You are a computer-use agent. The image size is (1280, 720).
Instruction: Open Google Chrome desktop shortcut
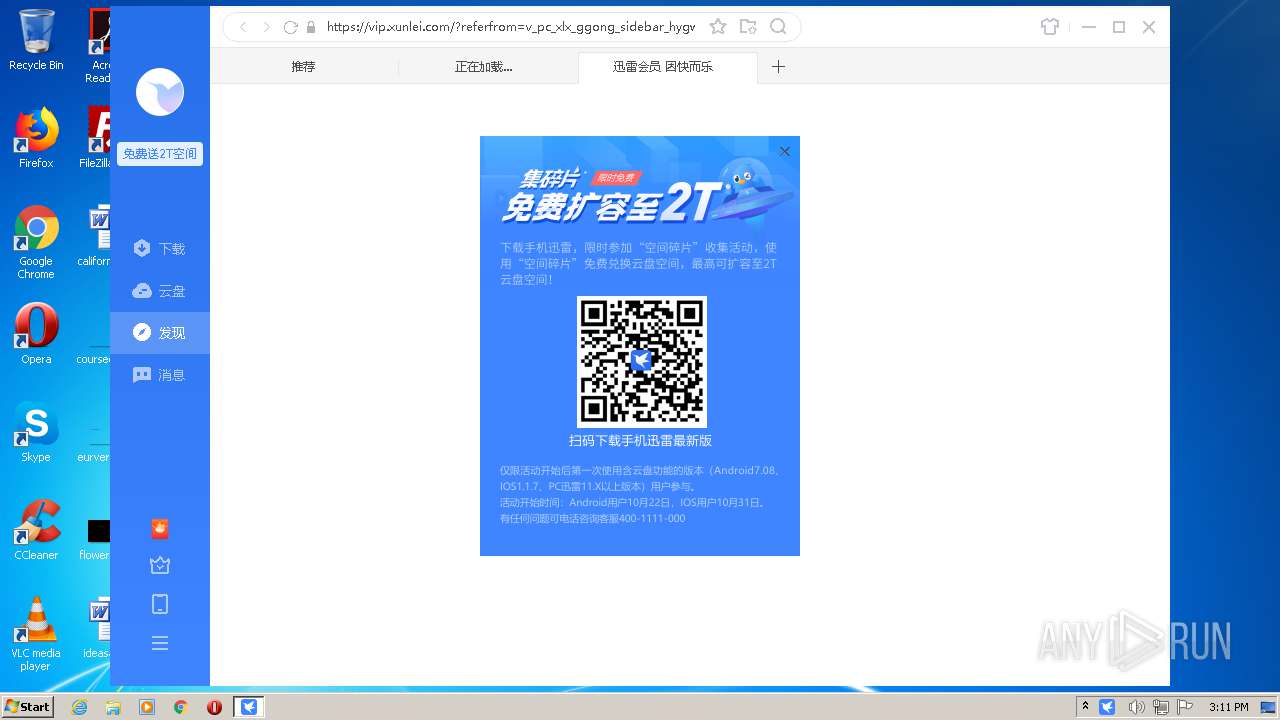click(36, 242)
